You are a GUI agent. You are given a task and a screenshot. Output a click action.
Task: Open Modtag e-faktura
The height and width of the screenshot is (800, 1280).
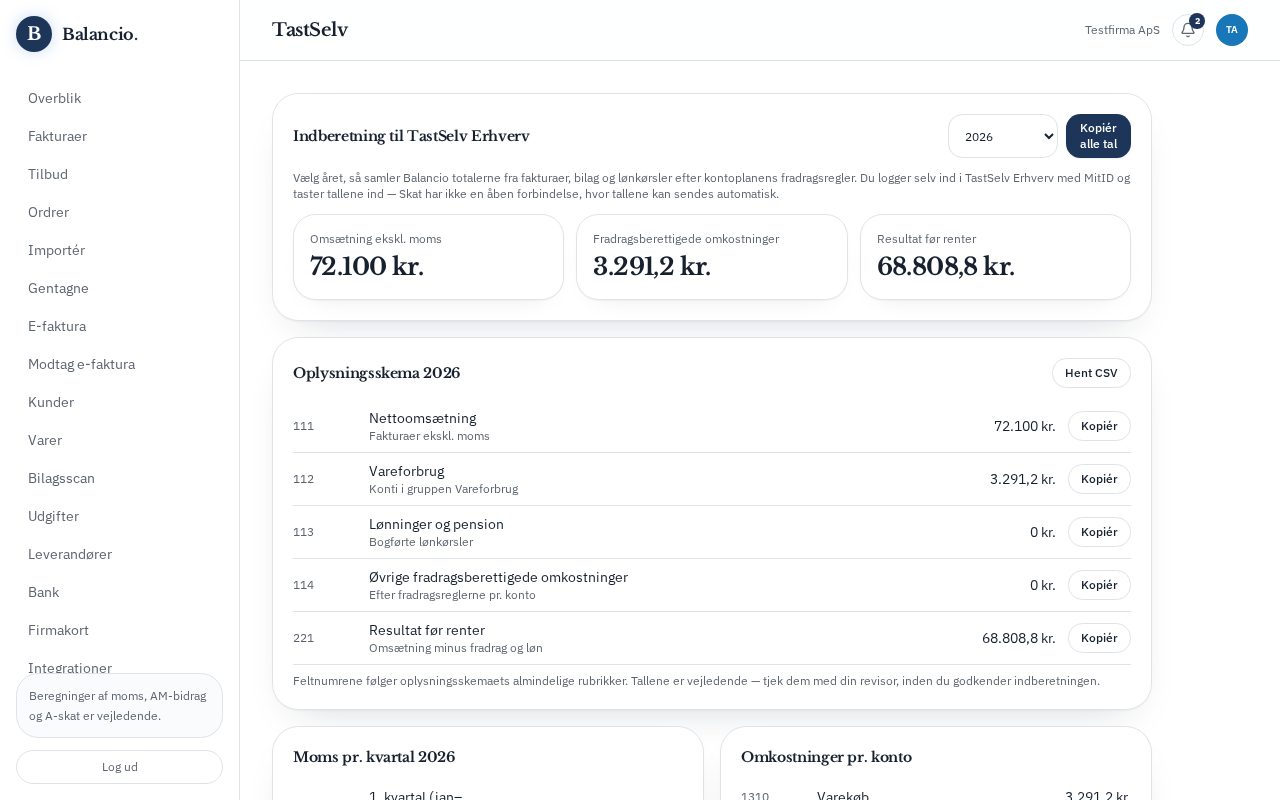click(120, 364)
